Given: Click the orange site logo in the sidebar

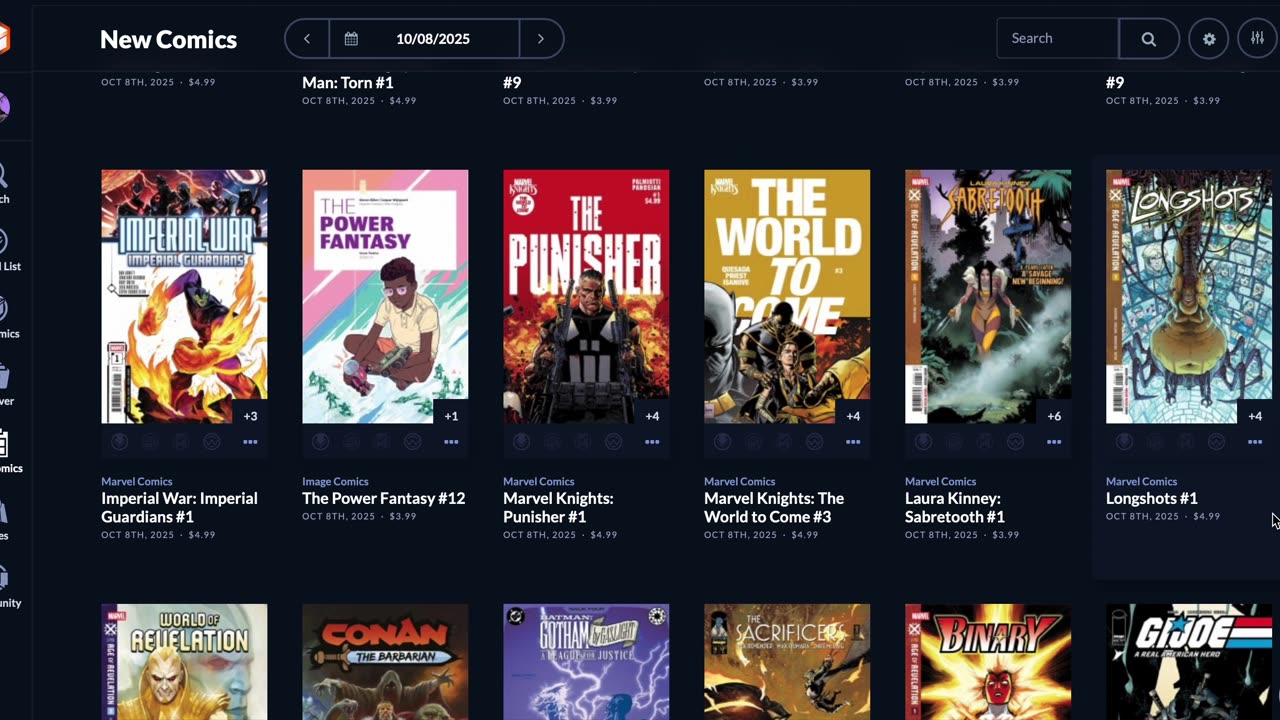Looking at the screenshot, I should point(4,38).
